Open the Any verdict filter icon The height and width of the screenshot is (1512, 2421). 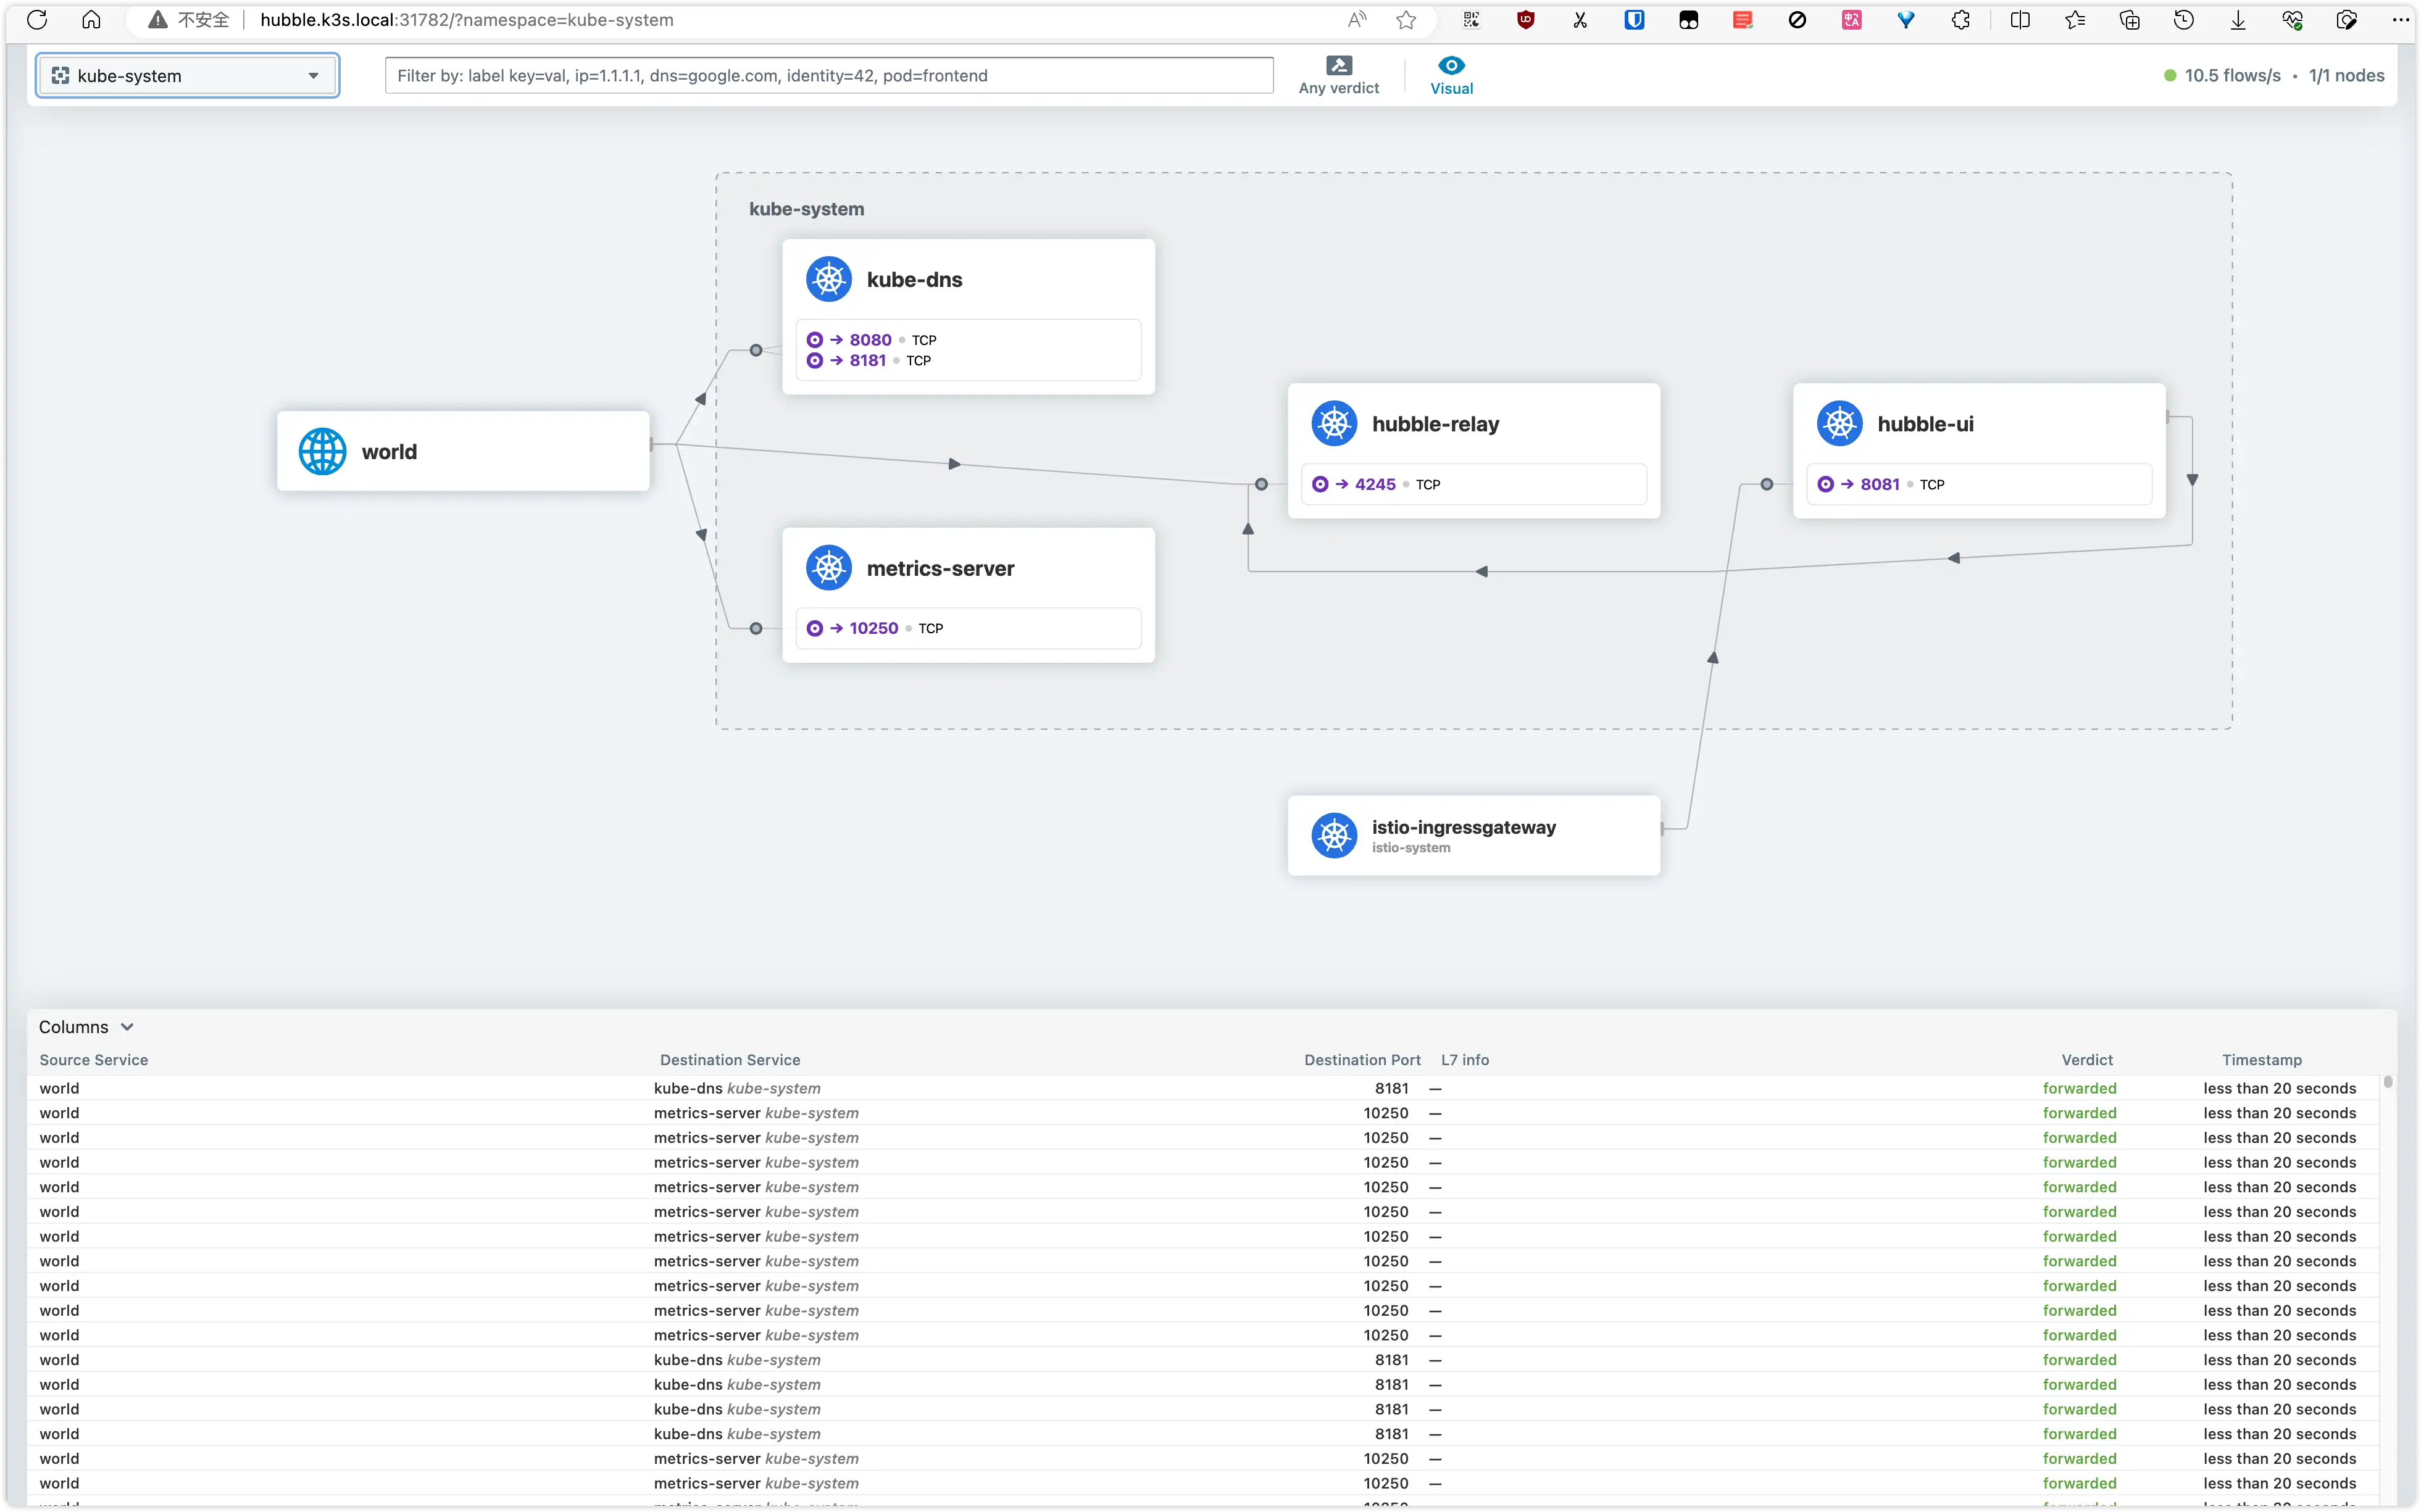coord(1338,66)
